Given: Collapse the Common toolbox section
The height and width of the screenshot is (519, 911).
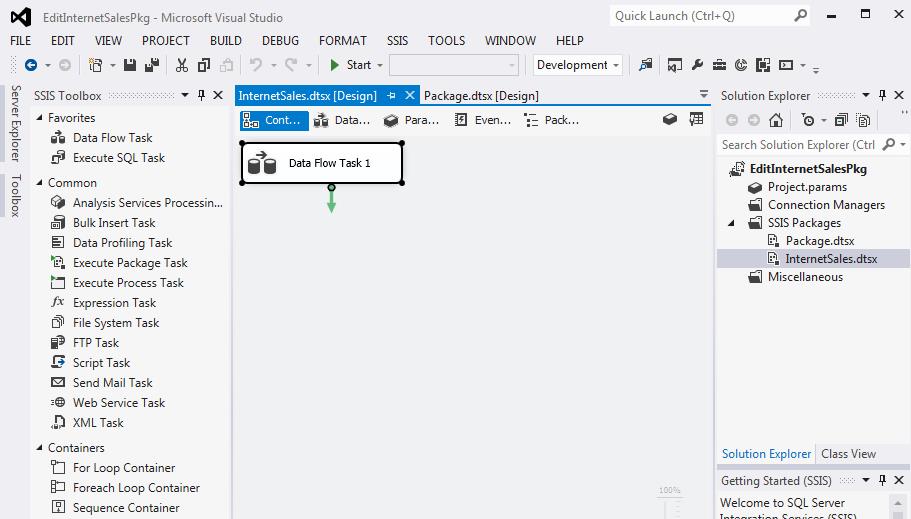Looking at the screenshot, I should pyautogui.click(x=39, y=183).
